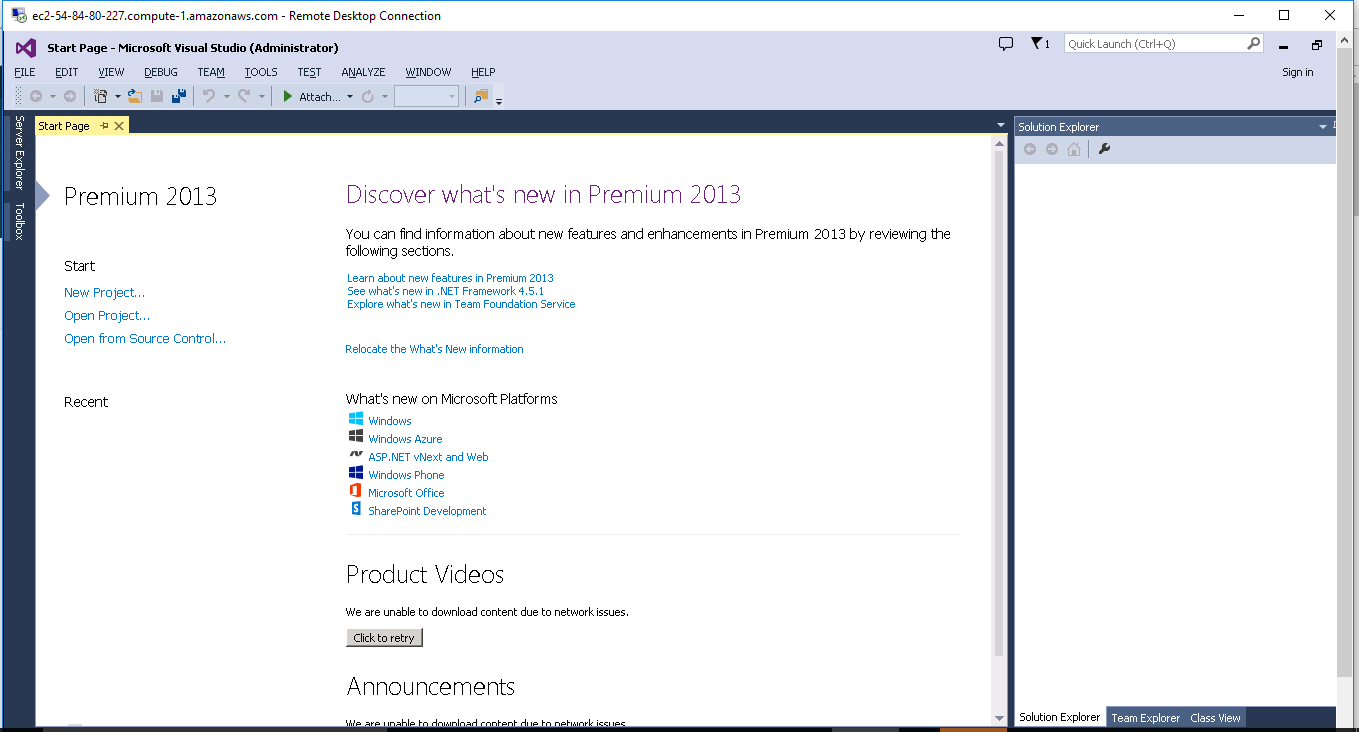1359x732 pixels.
Task: Open the TOOLS menu
Action: pos(261,72)
